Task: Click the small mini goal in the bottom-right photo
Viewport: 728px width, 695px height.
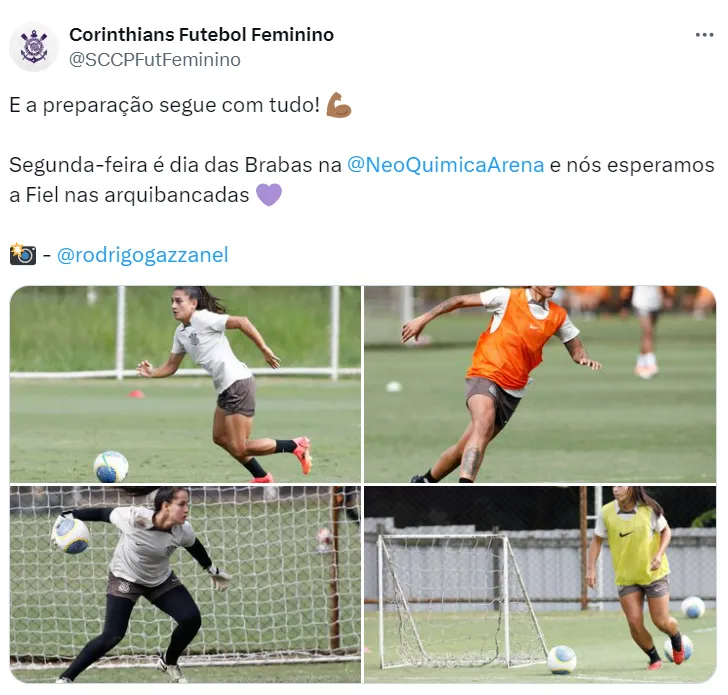Action: 462,600
